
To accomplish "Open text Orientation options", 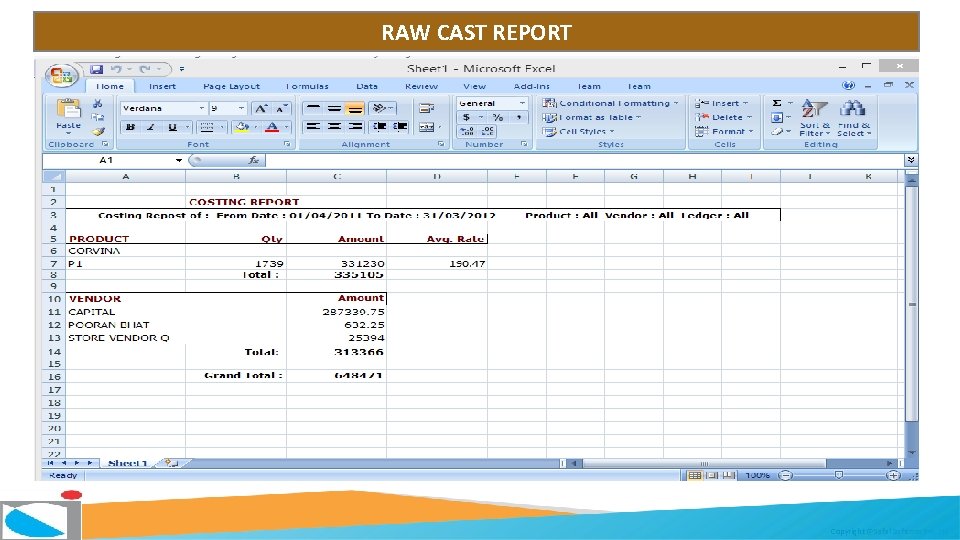I will pyautogui.click(x=382, y=108).
